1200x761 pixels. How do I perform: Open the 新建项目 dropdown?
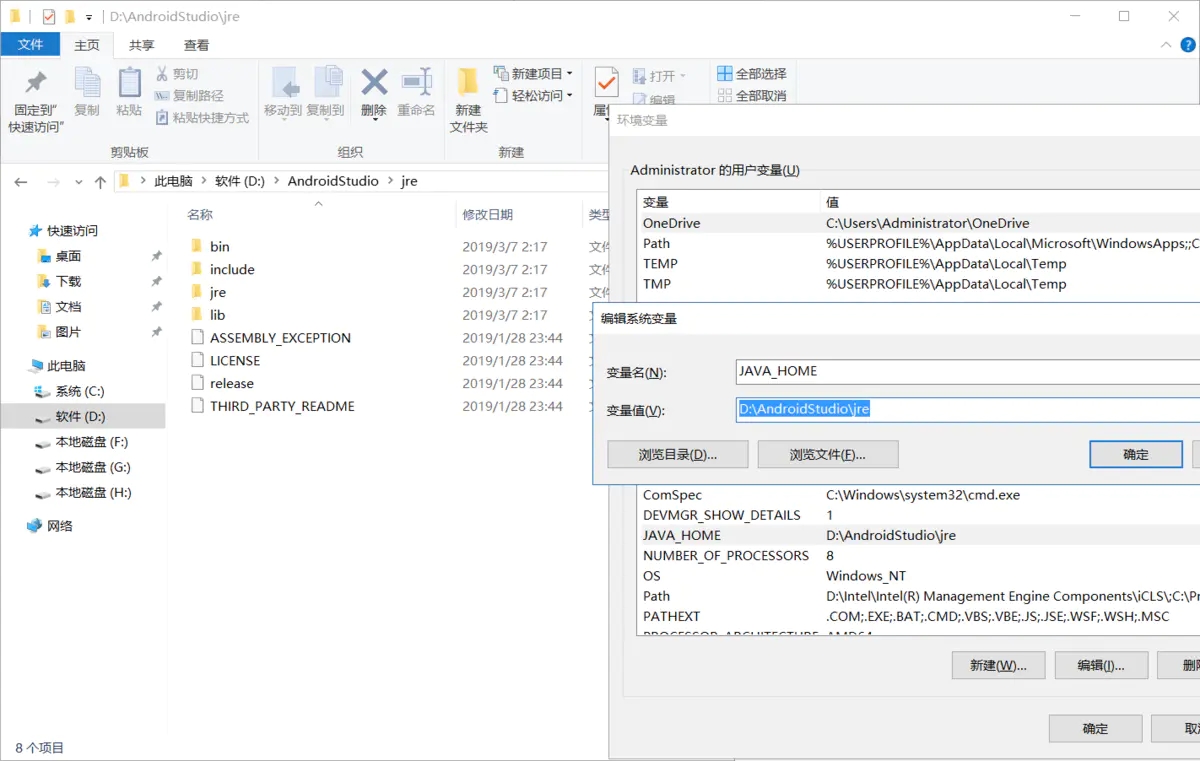[533, 74]
